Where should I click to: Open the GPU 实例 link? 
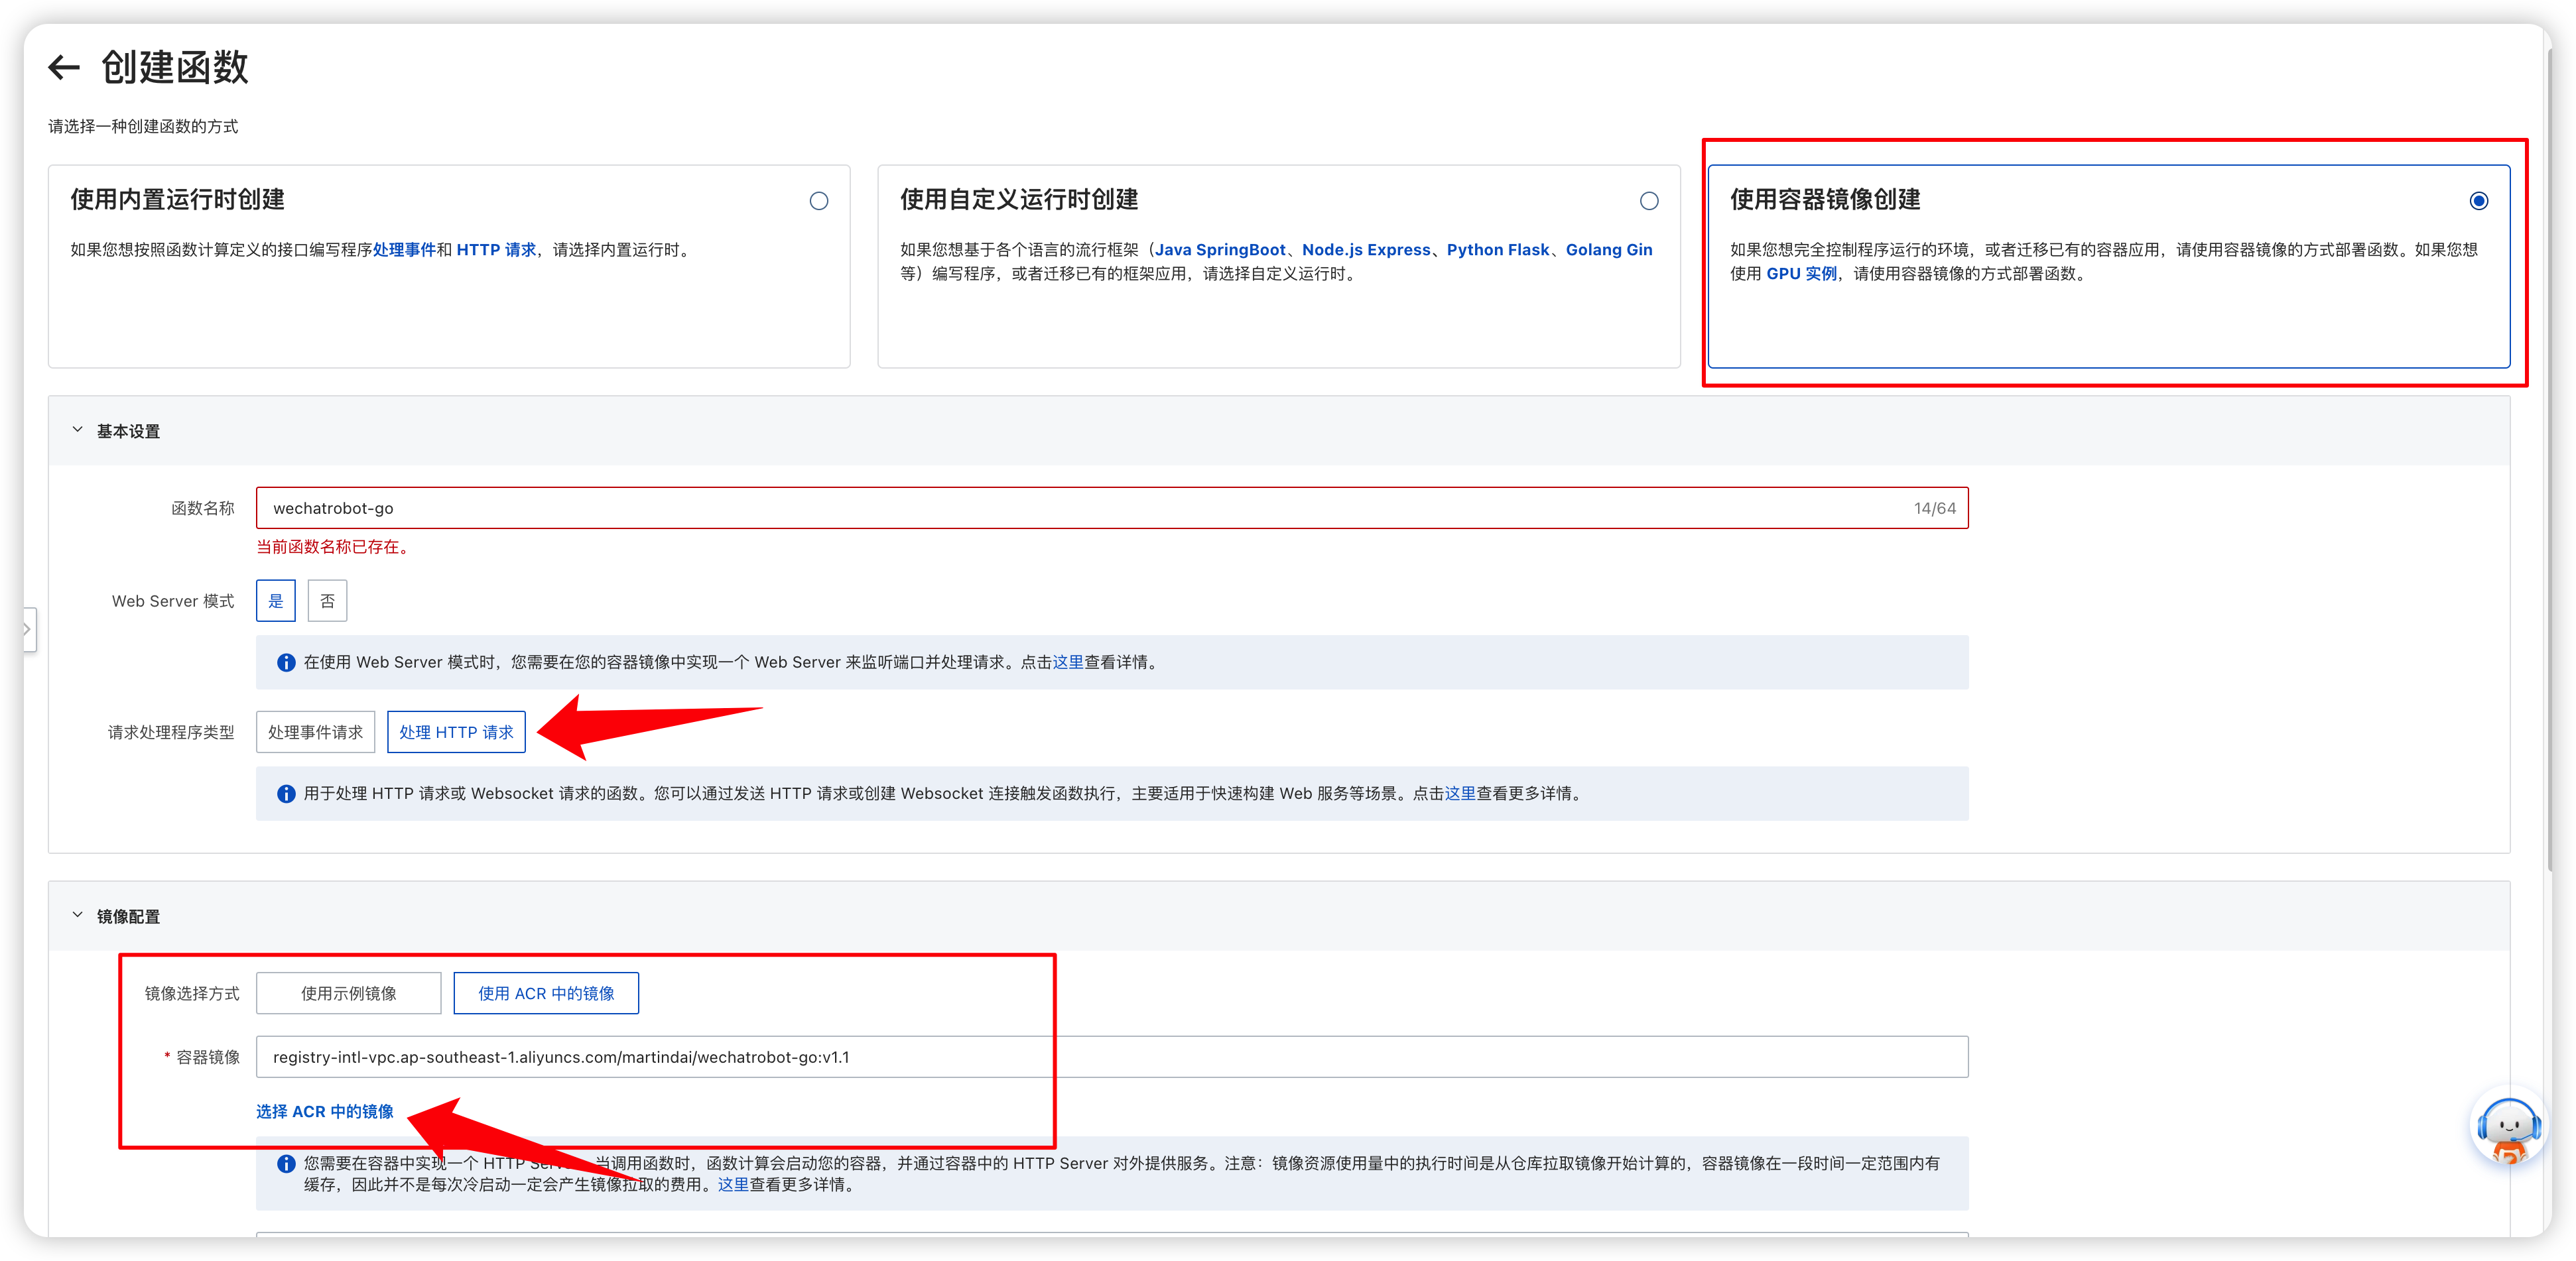(1801, 274)
